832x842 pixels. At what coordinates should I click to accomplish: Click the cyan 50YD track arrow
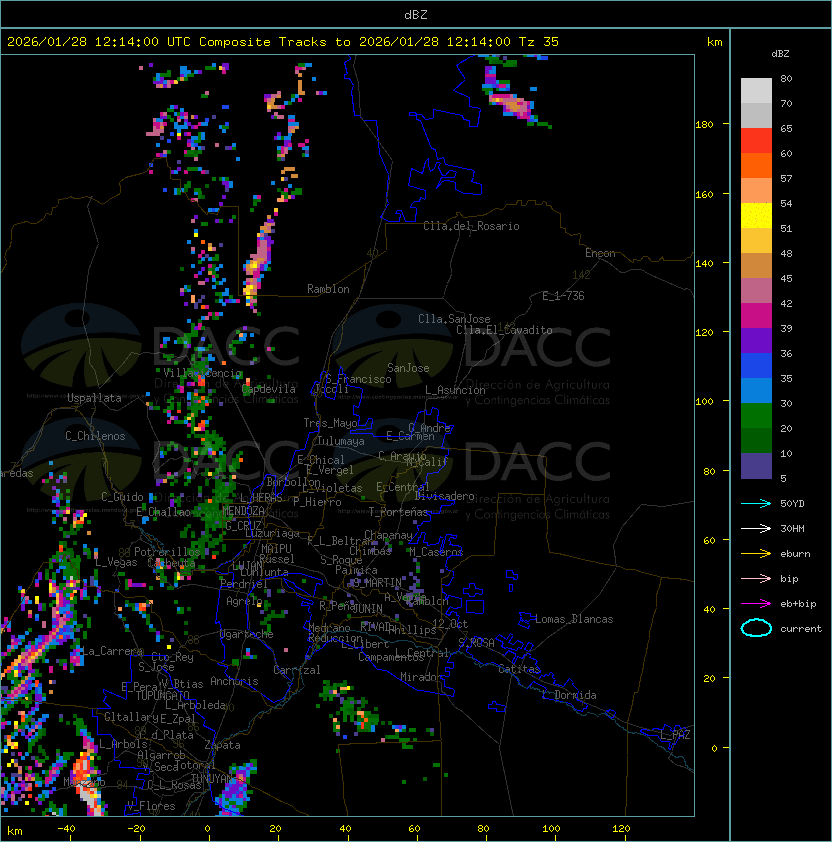pos(756,503)
